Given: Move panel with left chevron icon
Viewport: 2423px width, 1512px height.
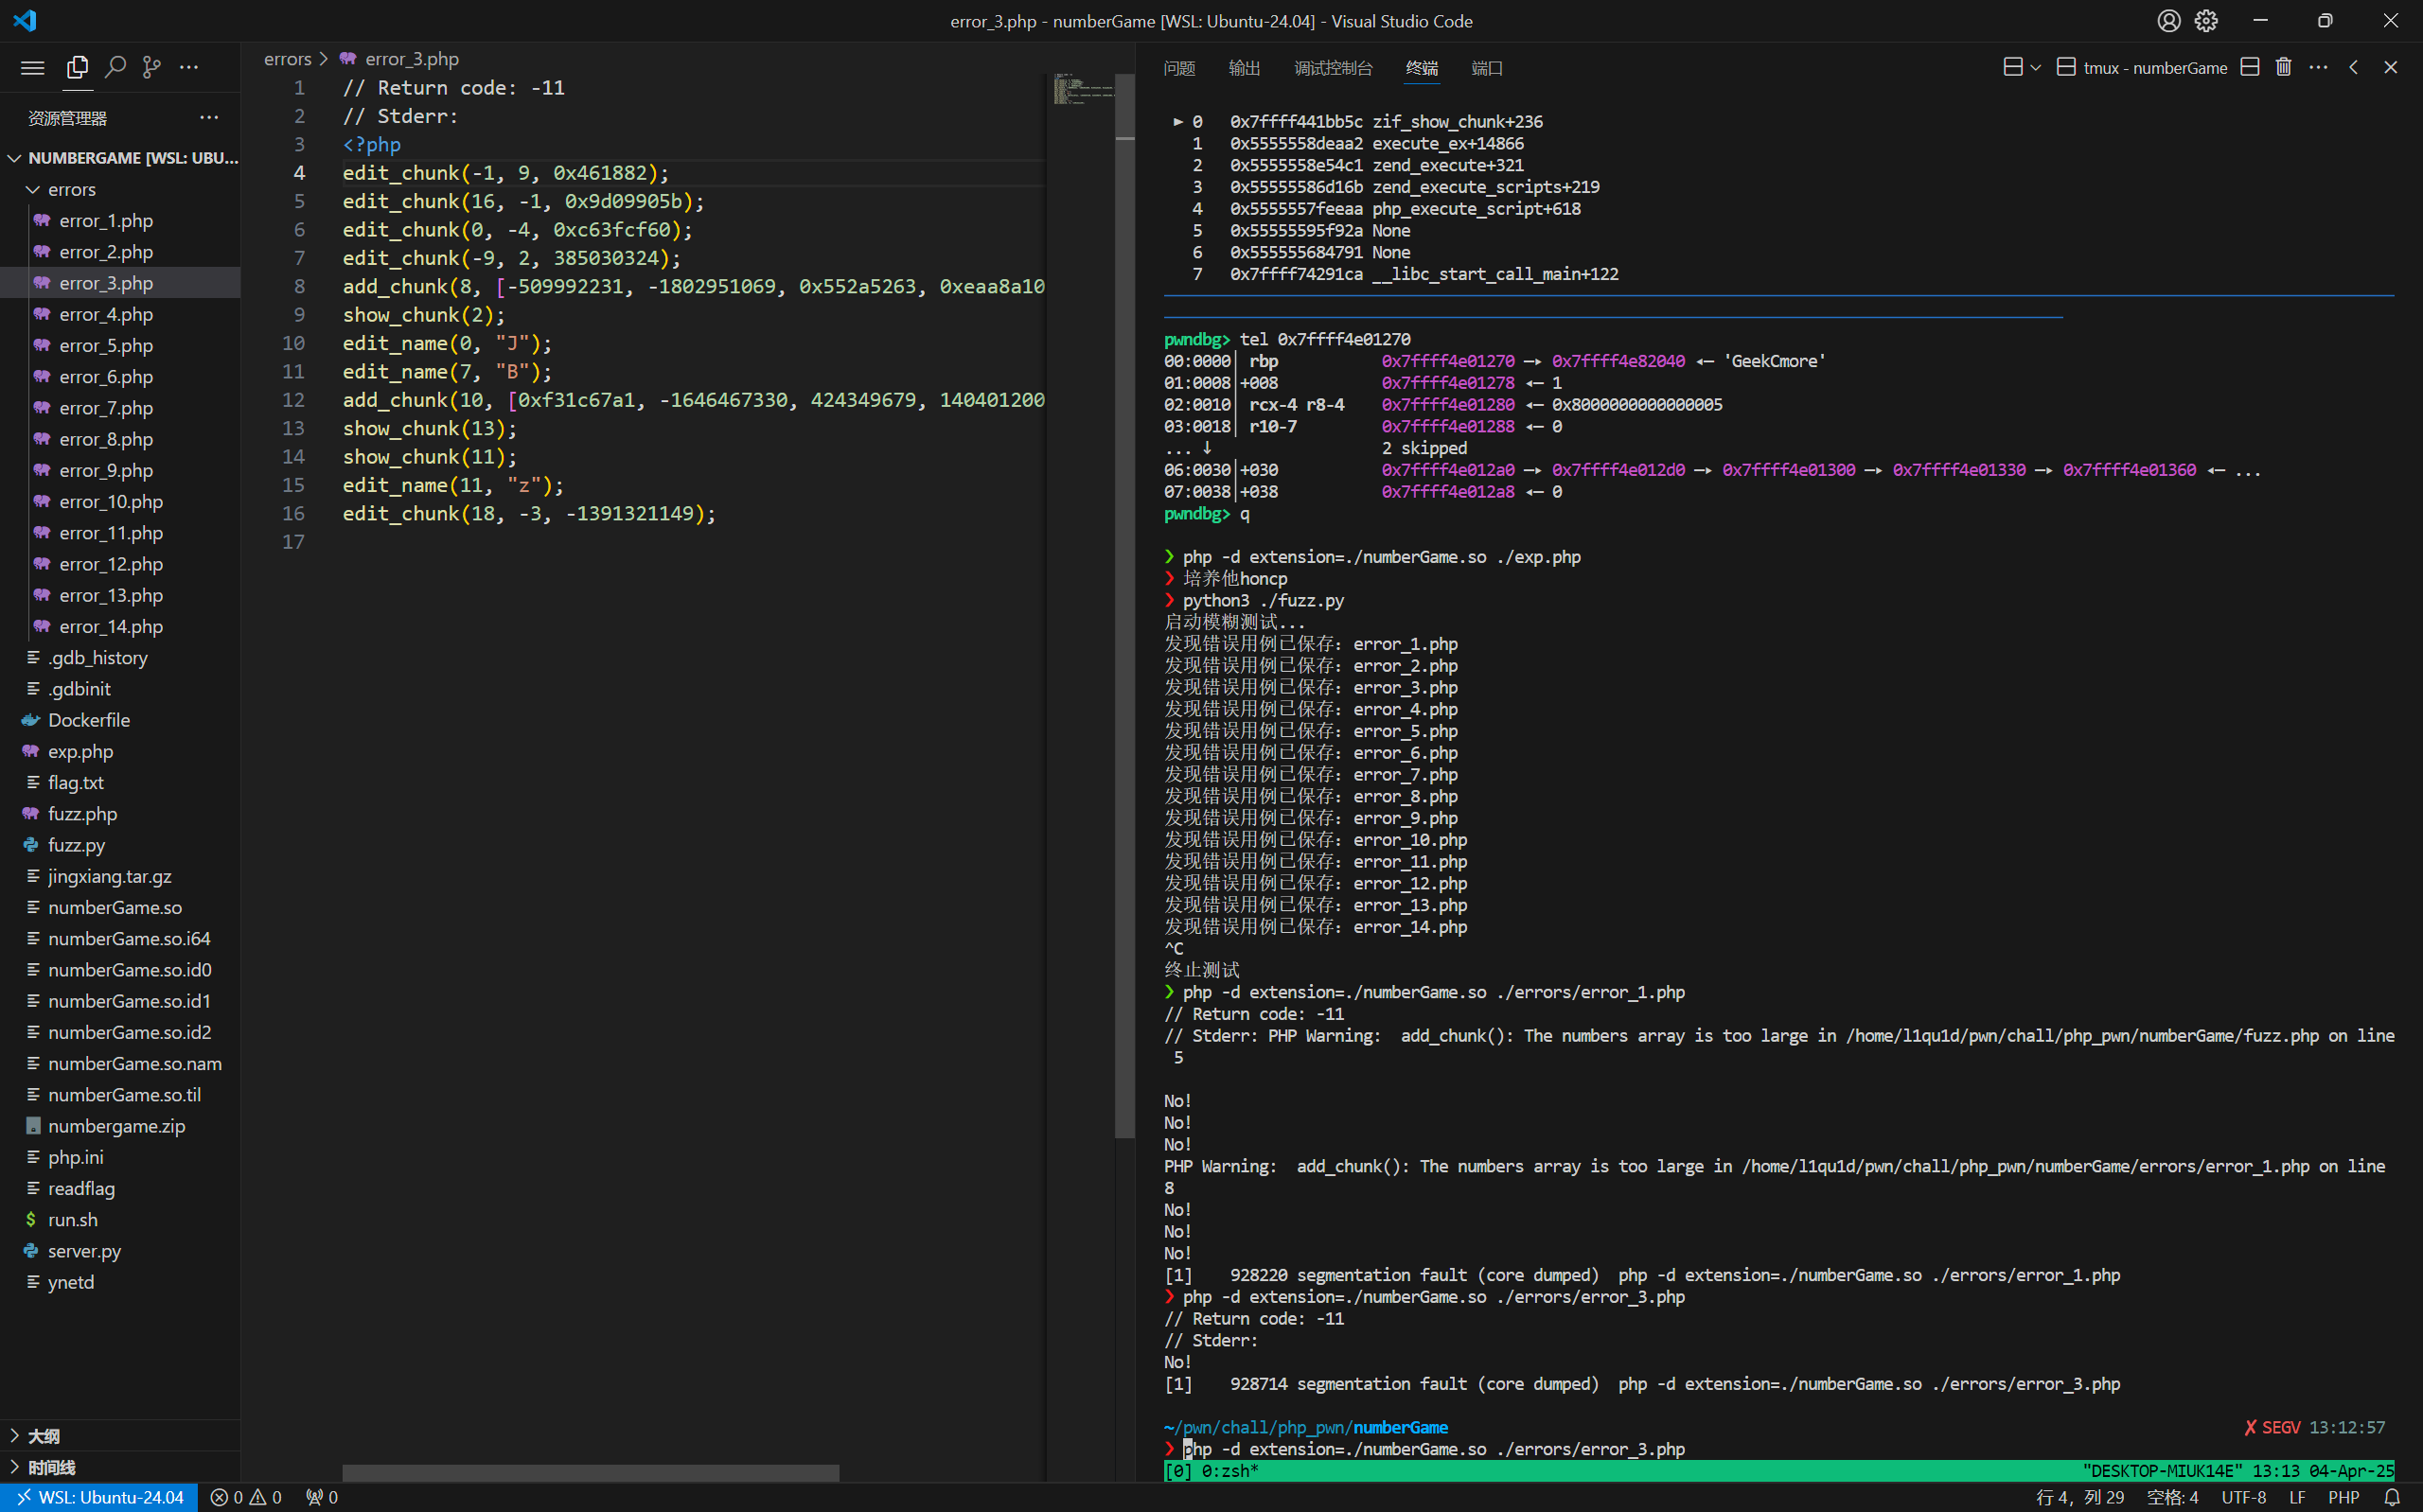Looking at the screenshot, I should click(x=2353, y=67).
